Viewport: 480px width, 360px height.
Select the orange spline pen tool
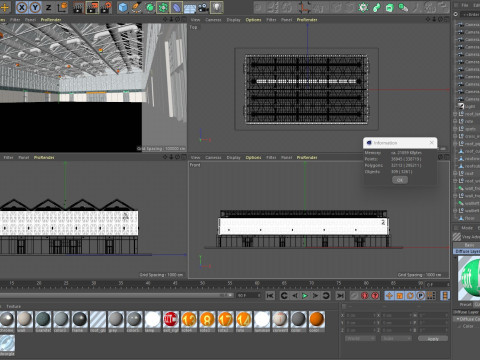(136, 7)
